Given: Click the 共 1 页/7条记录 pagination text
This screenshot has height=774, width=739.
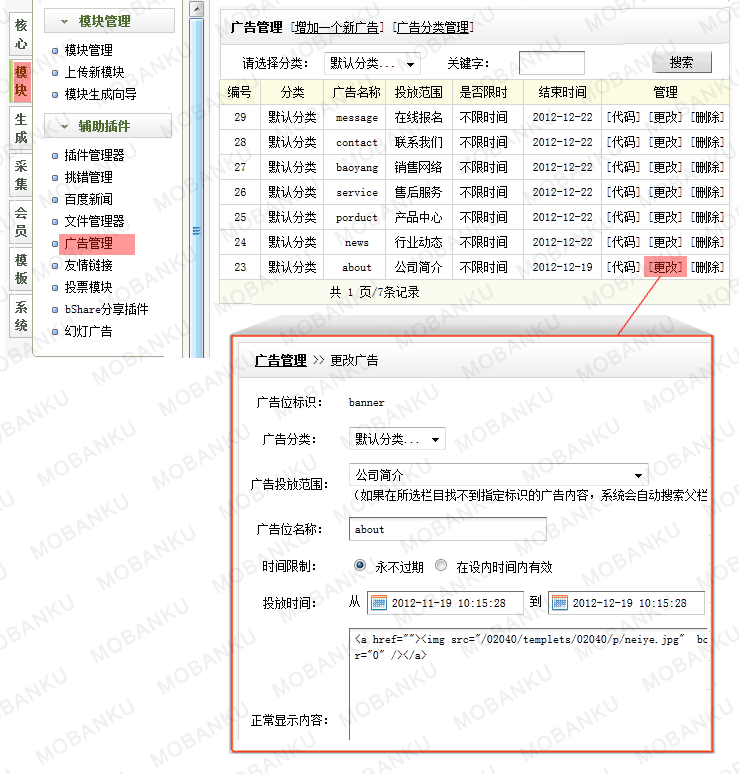Looking at the screenshot, I should 375,292.
